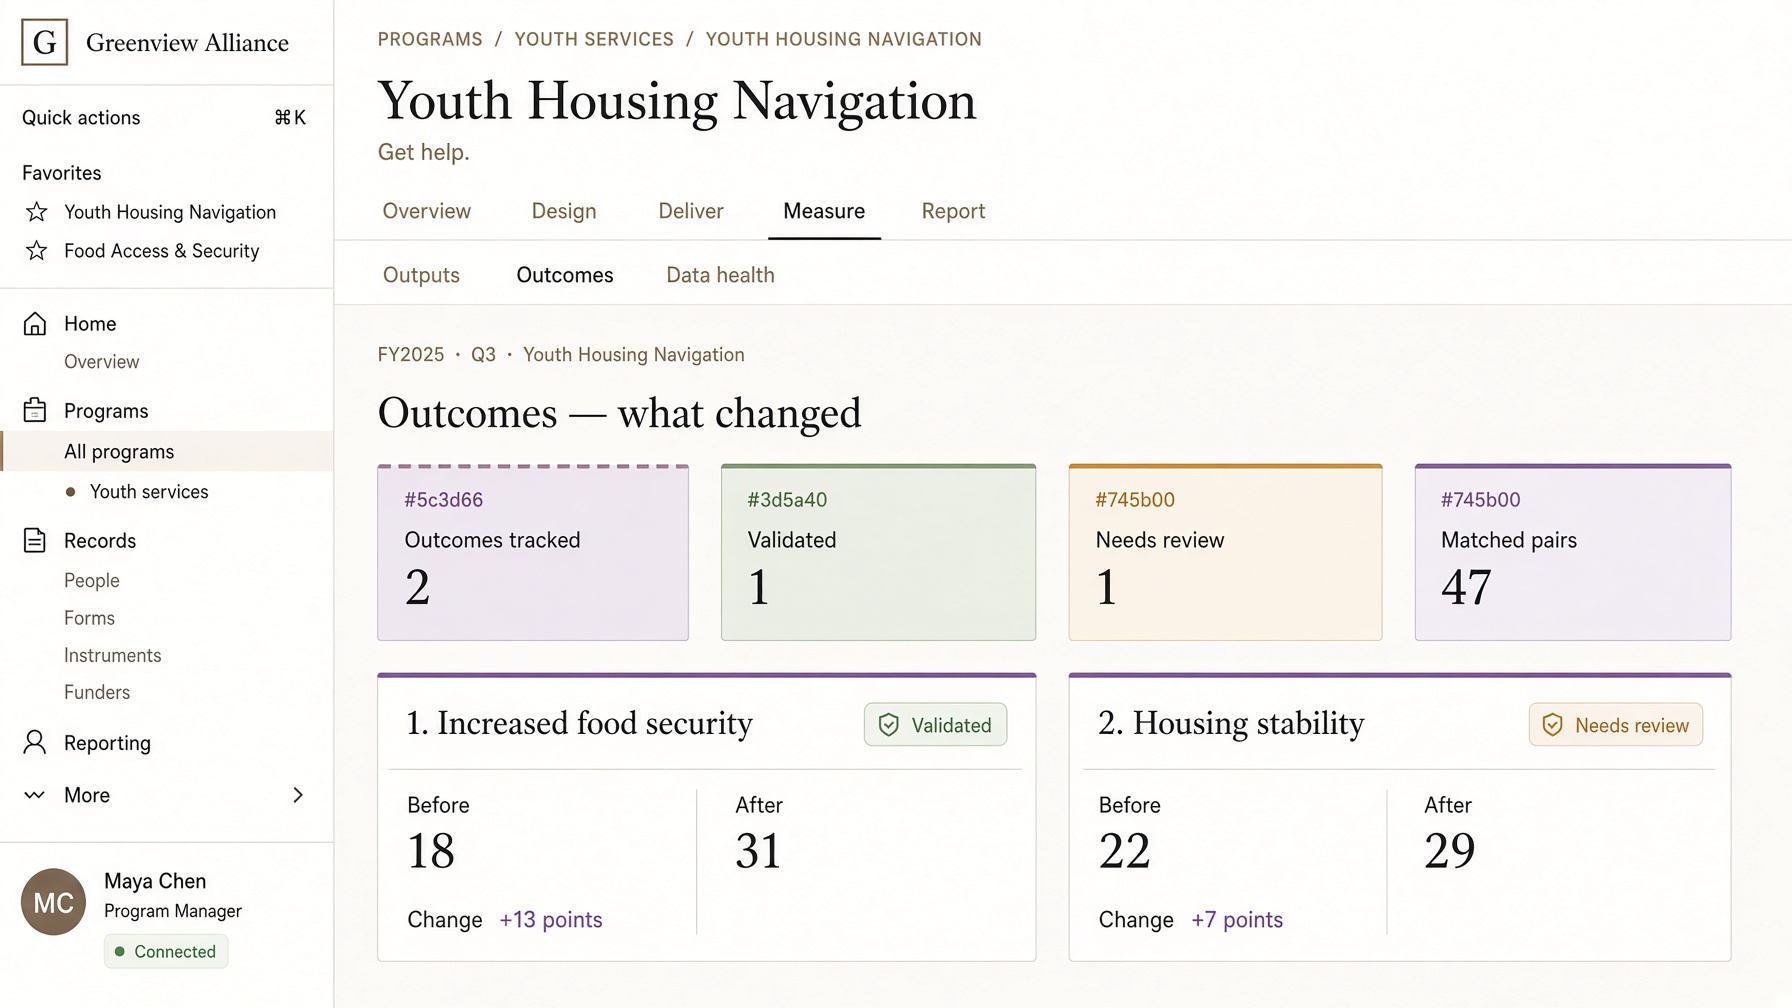The width and height of the screenshot is (1792, 1008).
Task: Click the #3d5a40 color code label
Action: coord(787,500)
